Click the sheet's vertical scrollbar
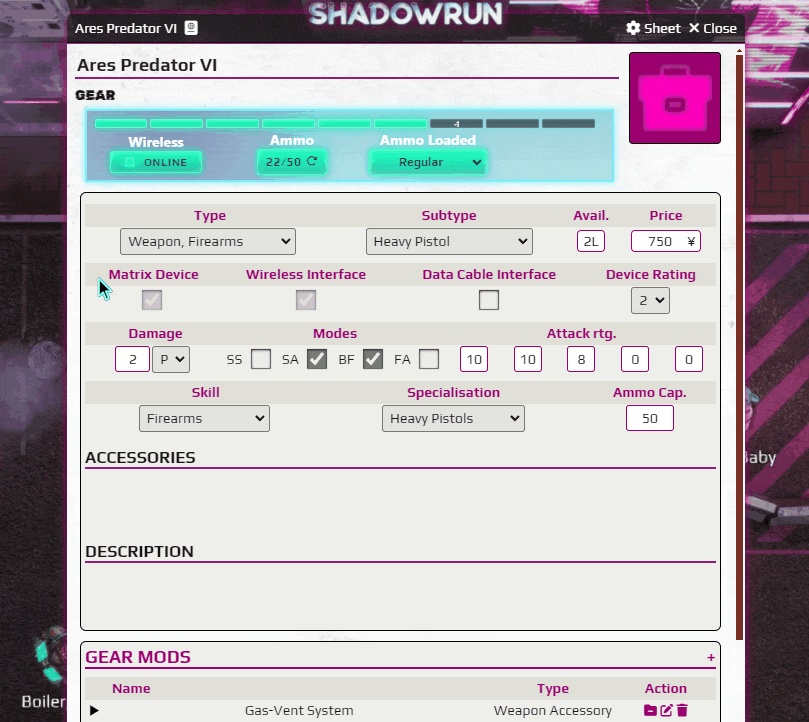Image resolution: width=809 pixels, height=722 pixels. (739, 346)
